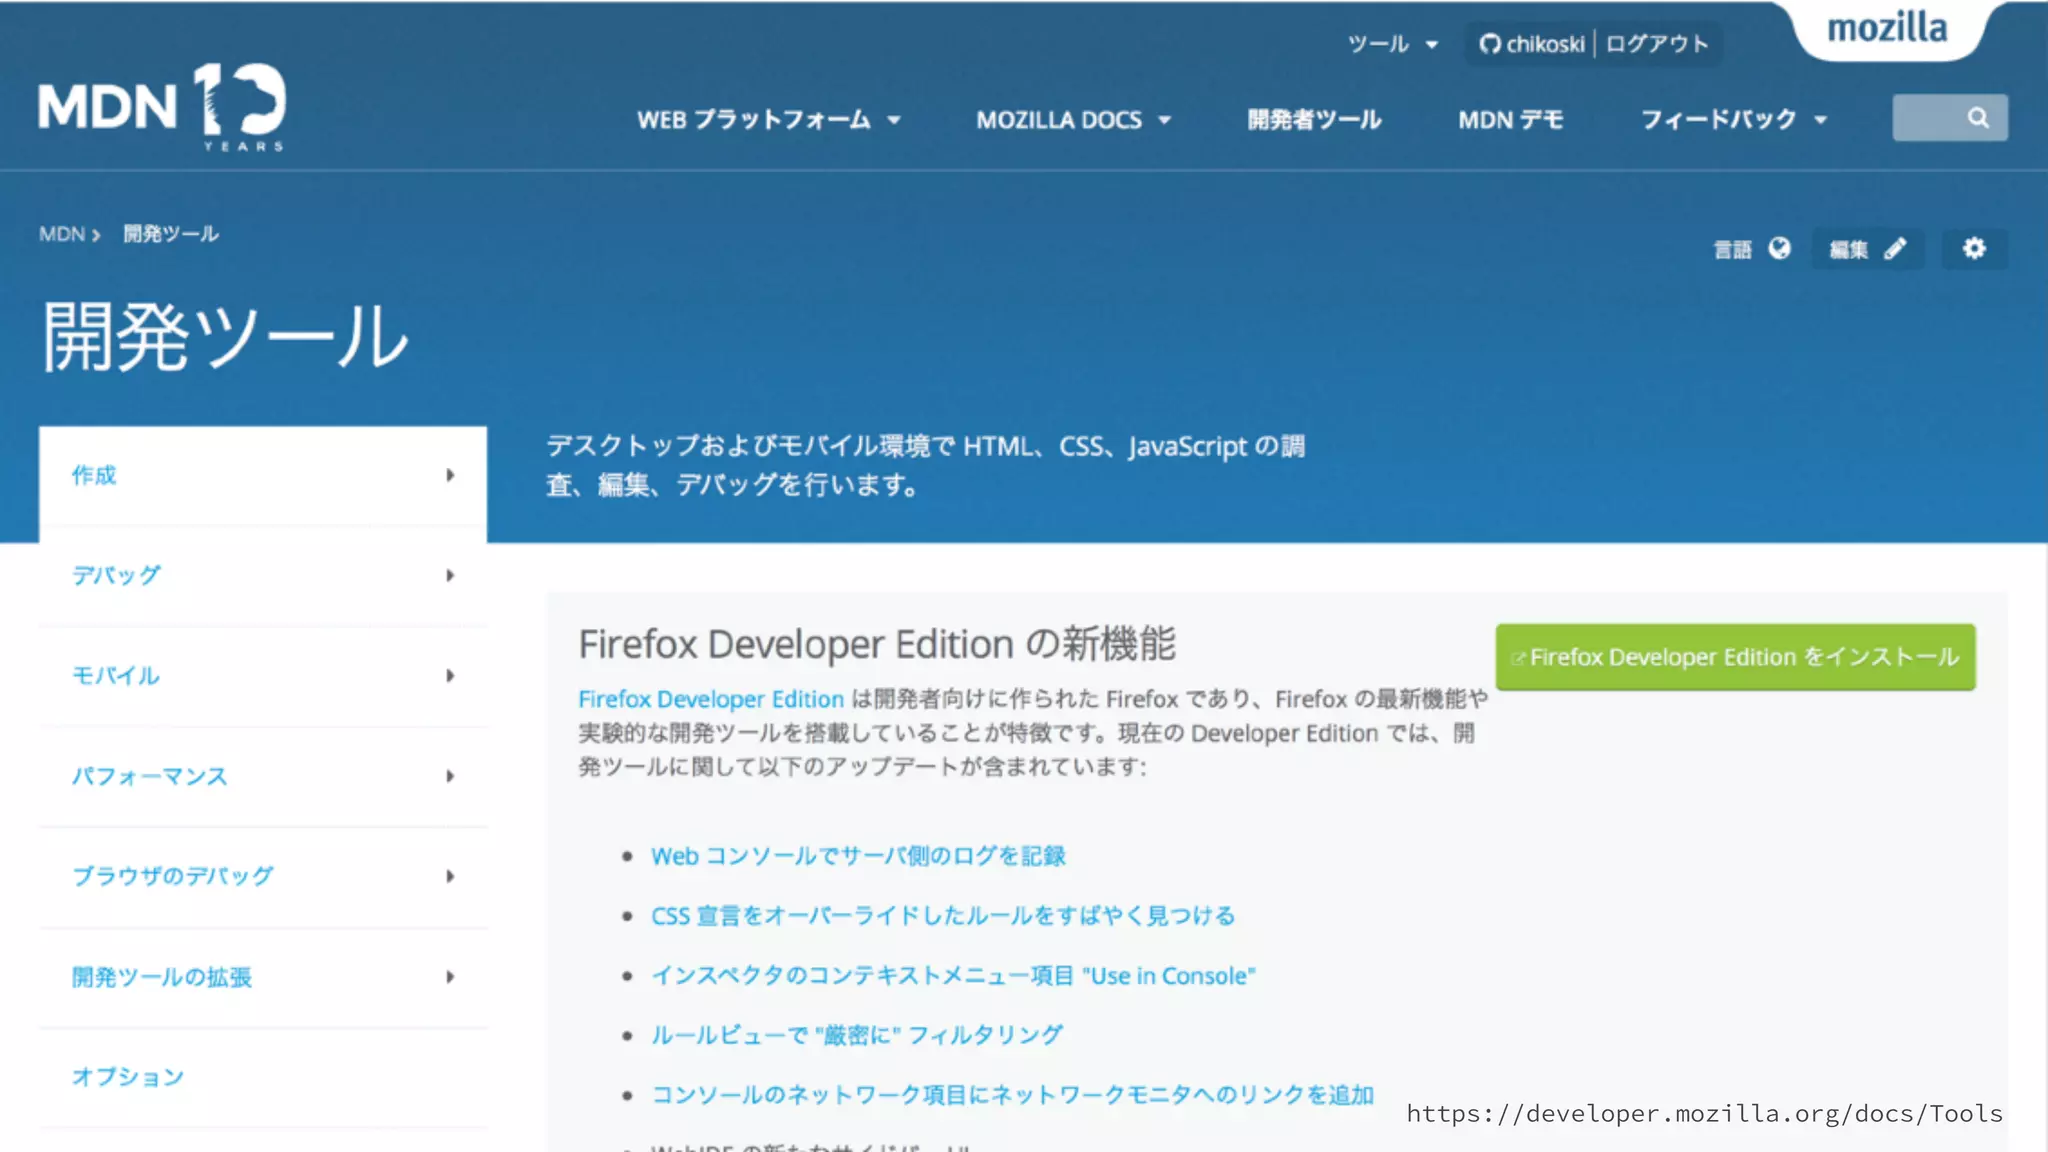Expand the フィードバック menu
Screen dimensions: 2048x1152
(x=1735, y=120)
